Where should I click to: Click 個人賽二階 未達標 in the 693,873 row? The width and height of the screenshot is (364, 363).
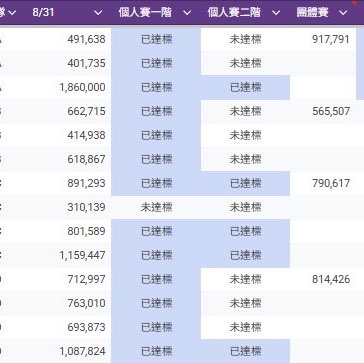[245, 327]
